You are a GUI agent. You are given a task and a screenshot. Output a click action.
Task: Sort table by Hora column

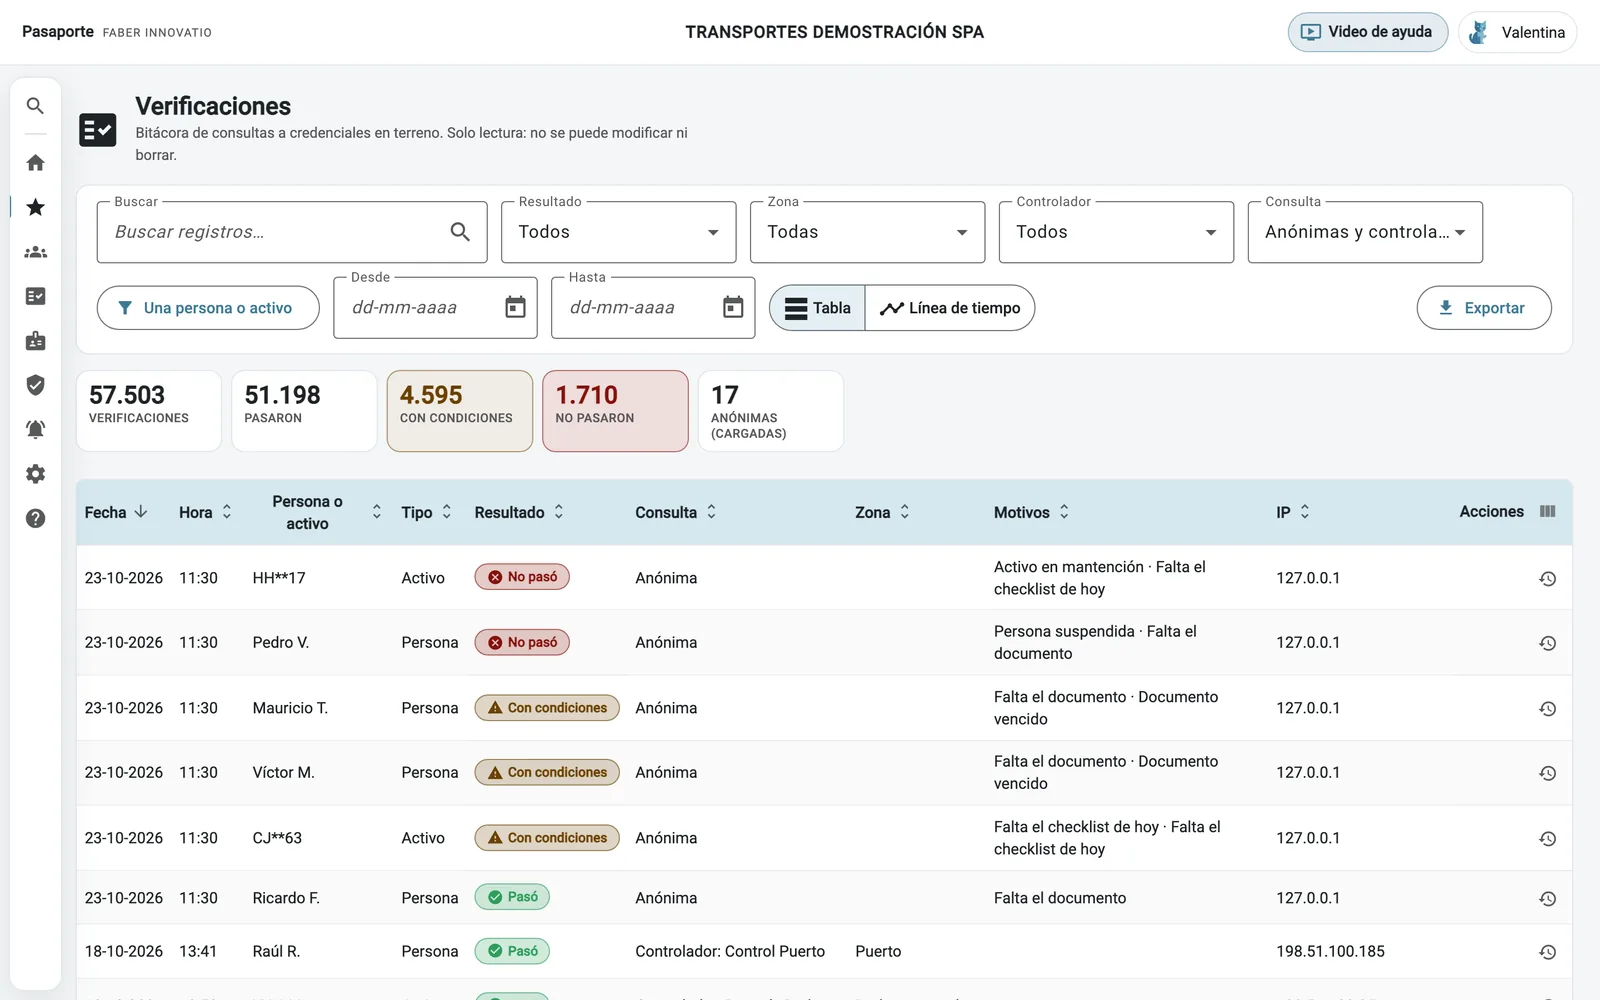tap(205, 512)
